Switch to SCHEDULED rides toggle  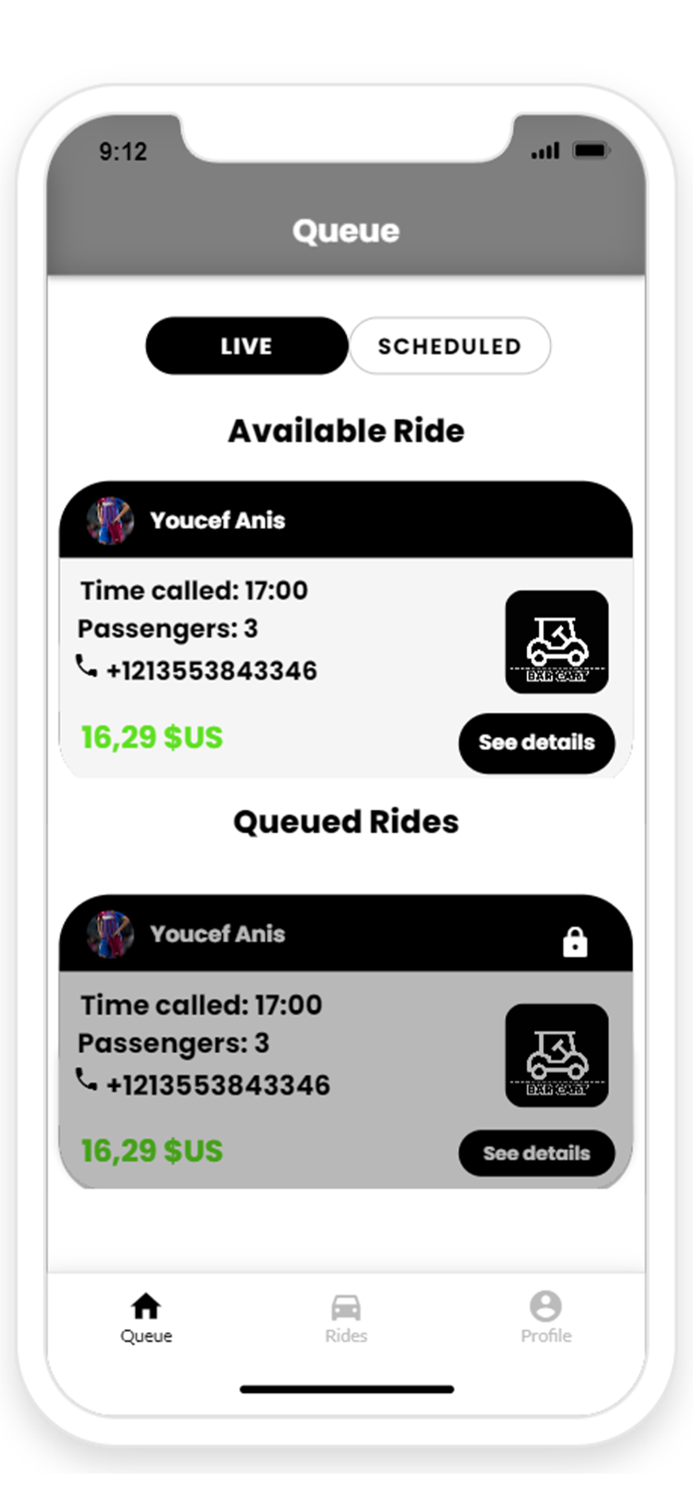450,346
